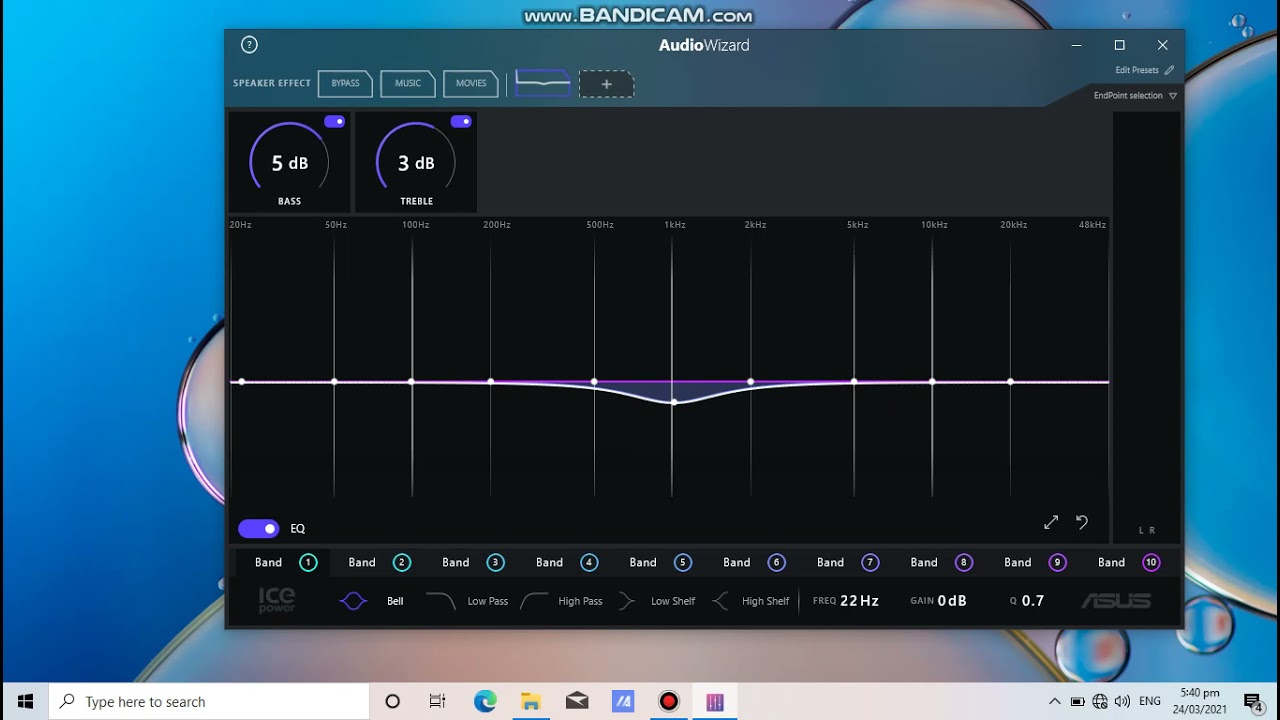Click the EQ control point at 200Hz

coord(490,382)
